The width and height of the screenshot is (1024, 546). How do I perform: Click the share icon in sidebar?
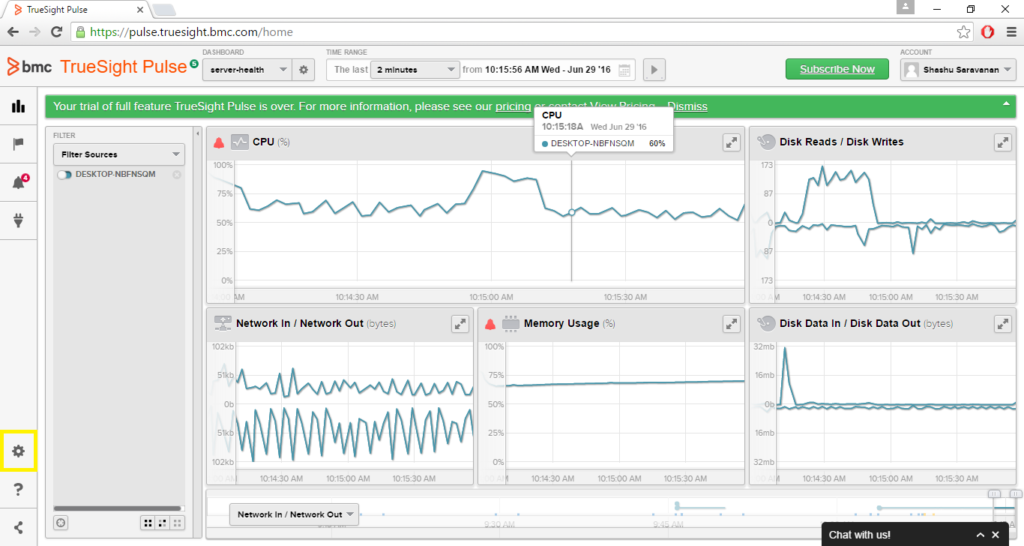18,528
